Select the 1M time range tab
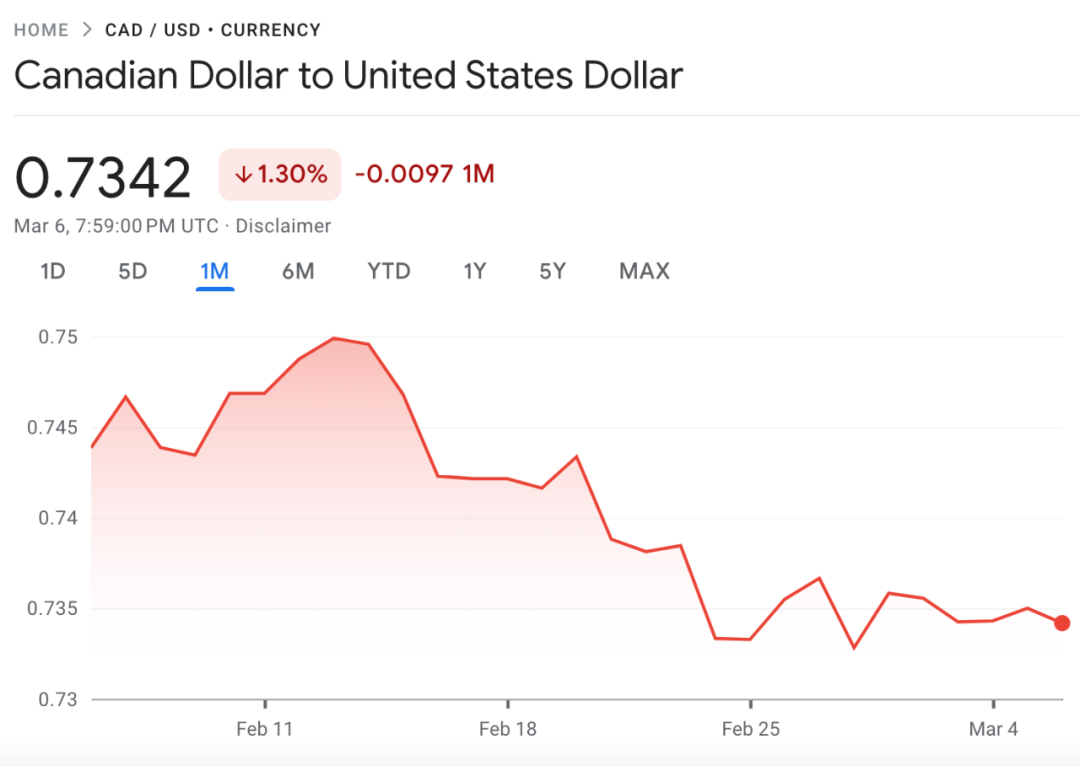The width and height of the screenshot is (1080, 766). coord(215,271)
